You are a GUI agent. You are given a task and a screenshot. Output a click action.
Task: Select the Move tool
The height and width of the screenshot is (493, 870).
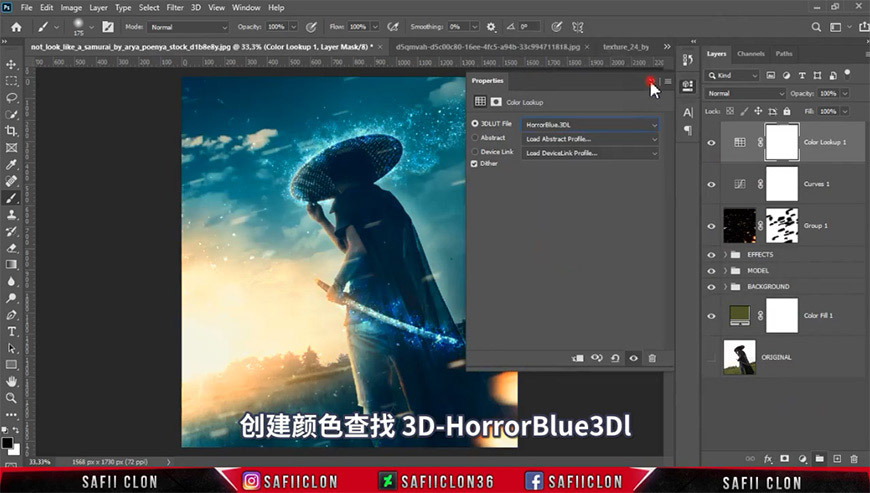tap(11, 64)
